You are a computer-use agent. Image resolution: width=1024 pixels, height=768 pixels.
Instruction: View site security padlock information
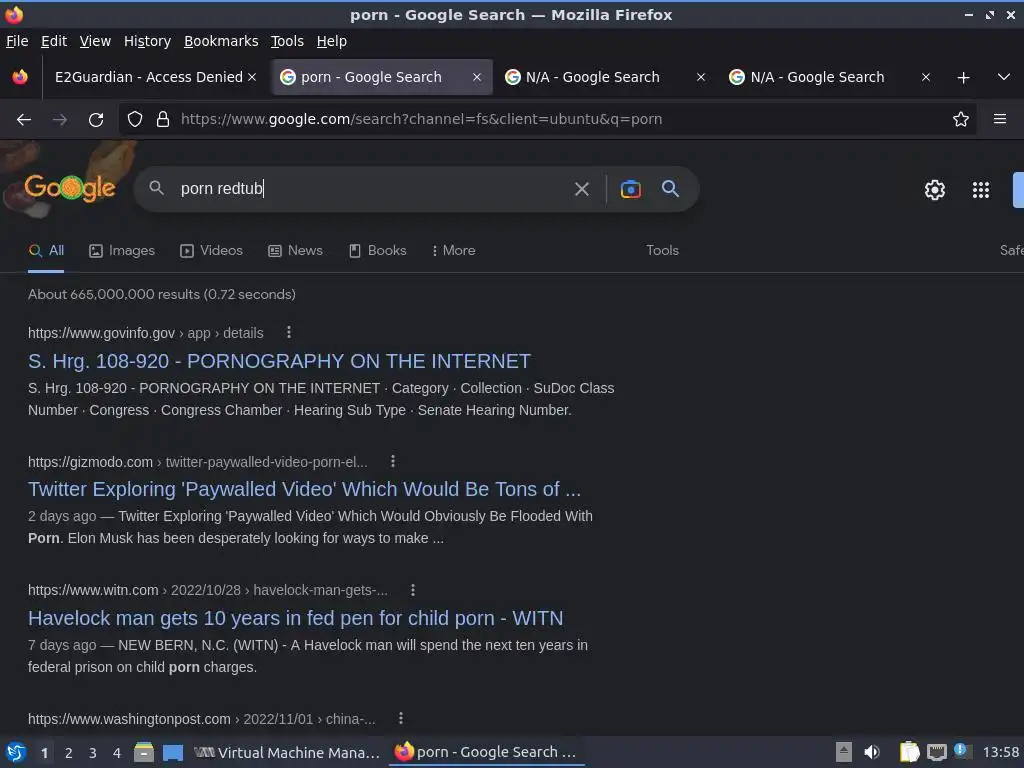tap(163, 119)
